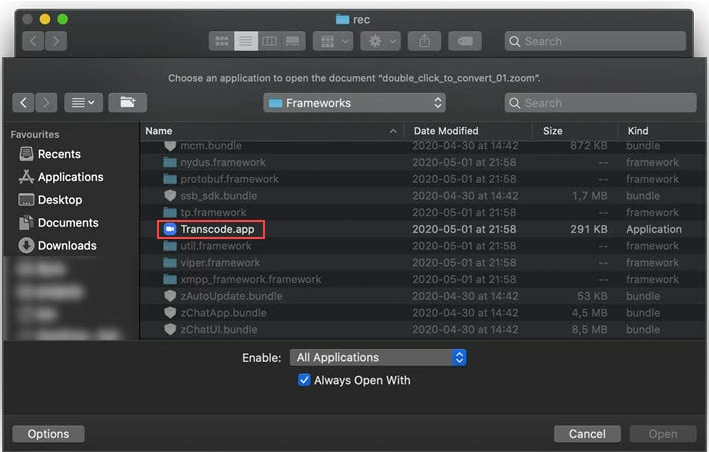Screen dimensions: 709x452
Task: Open the Frameworks location popup
Action: [x=354, y=103]
